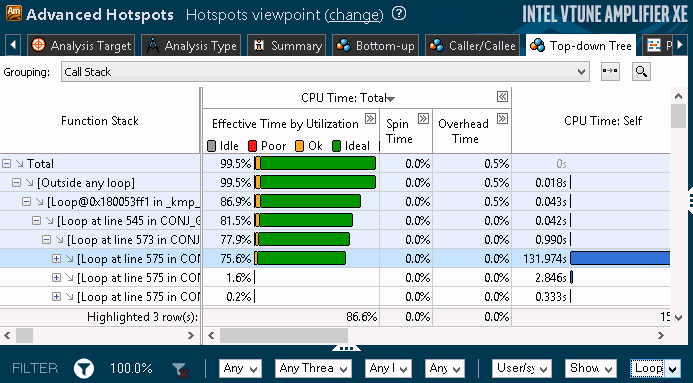Switch to the Bottom-up tab
Screen dimensions: 693x383
tap(375, 46)
